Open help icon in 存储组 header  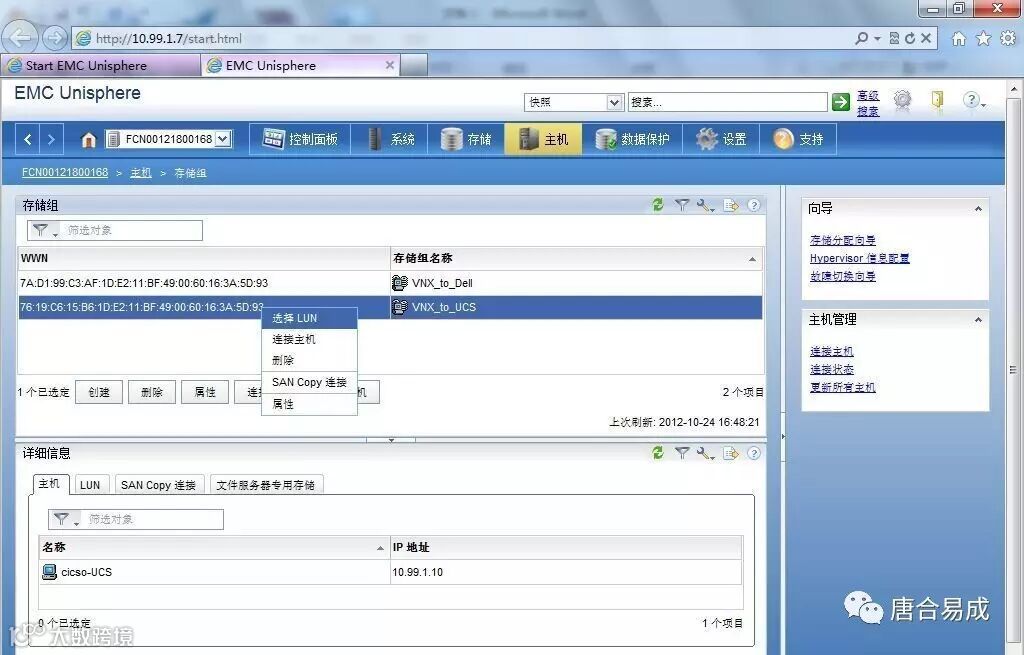(x=754, y=205)
